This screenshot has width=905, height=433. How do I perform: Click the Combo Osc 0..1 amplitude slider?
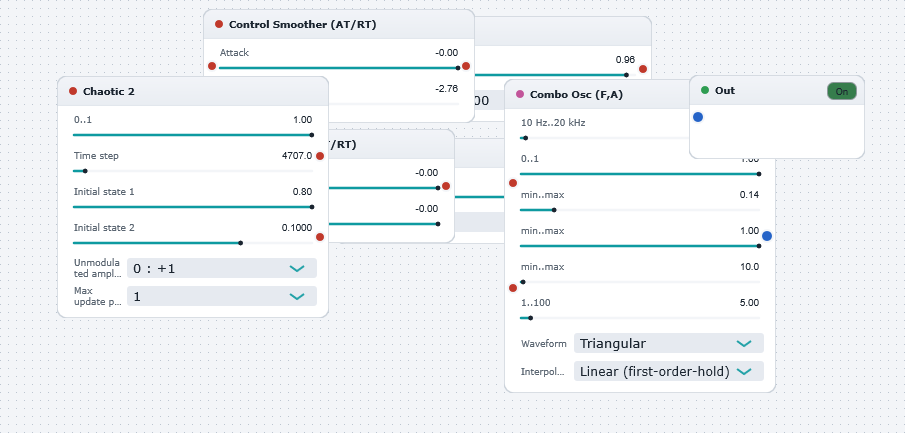pos(640,174)
